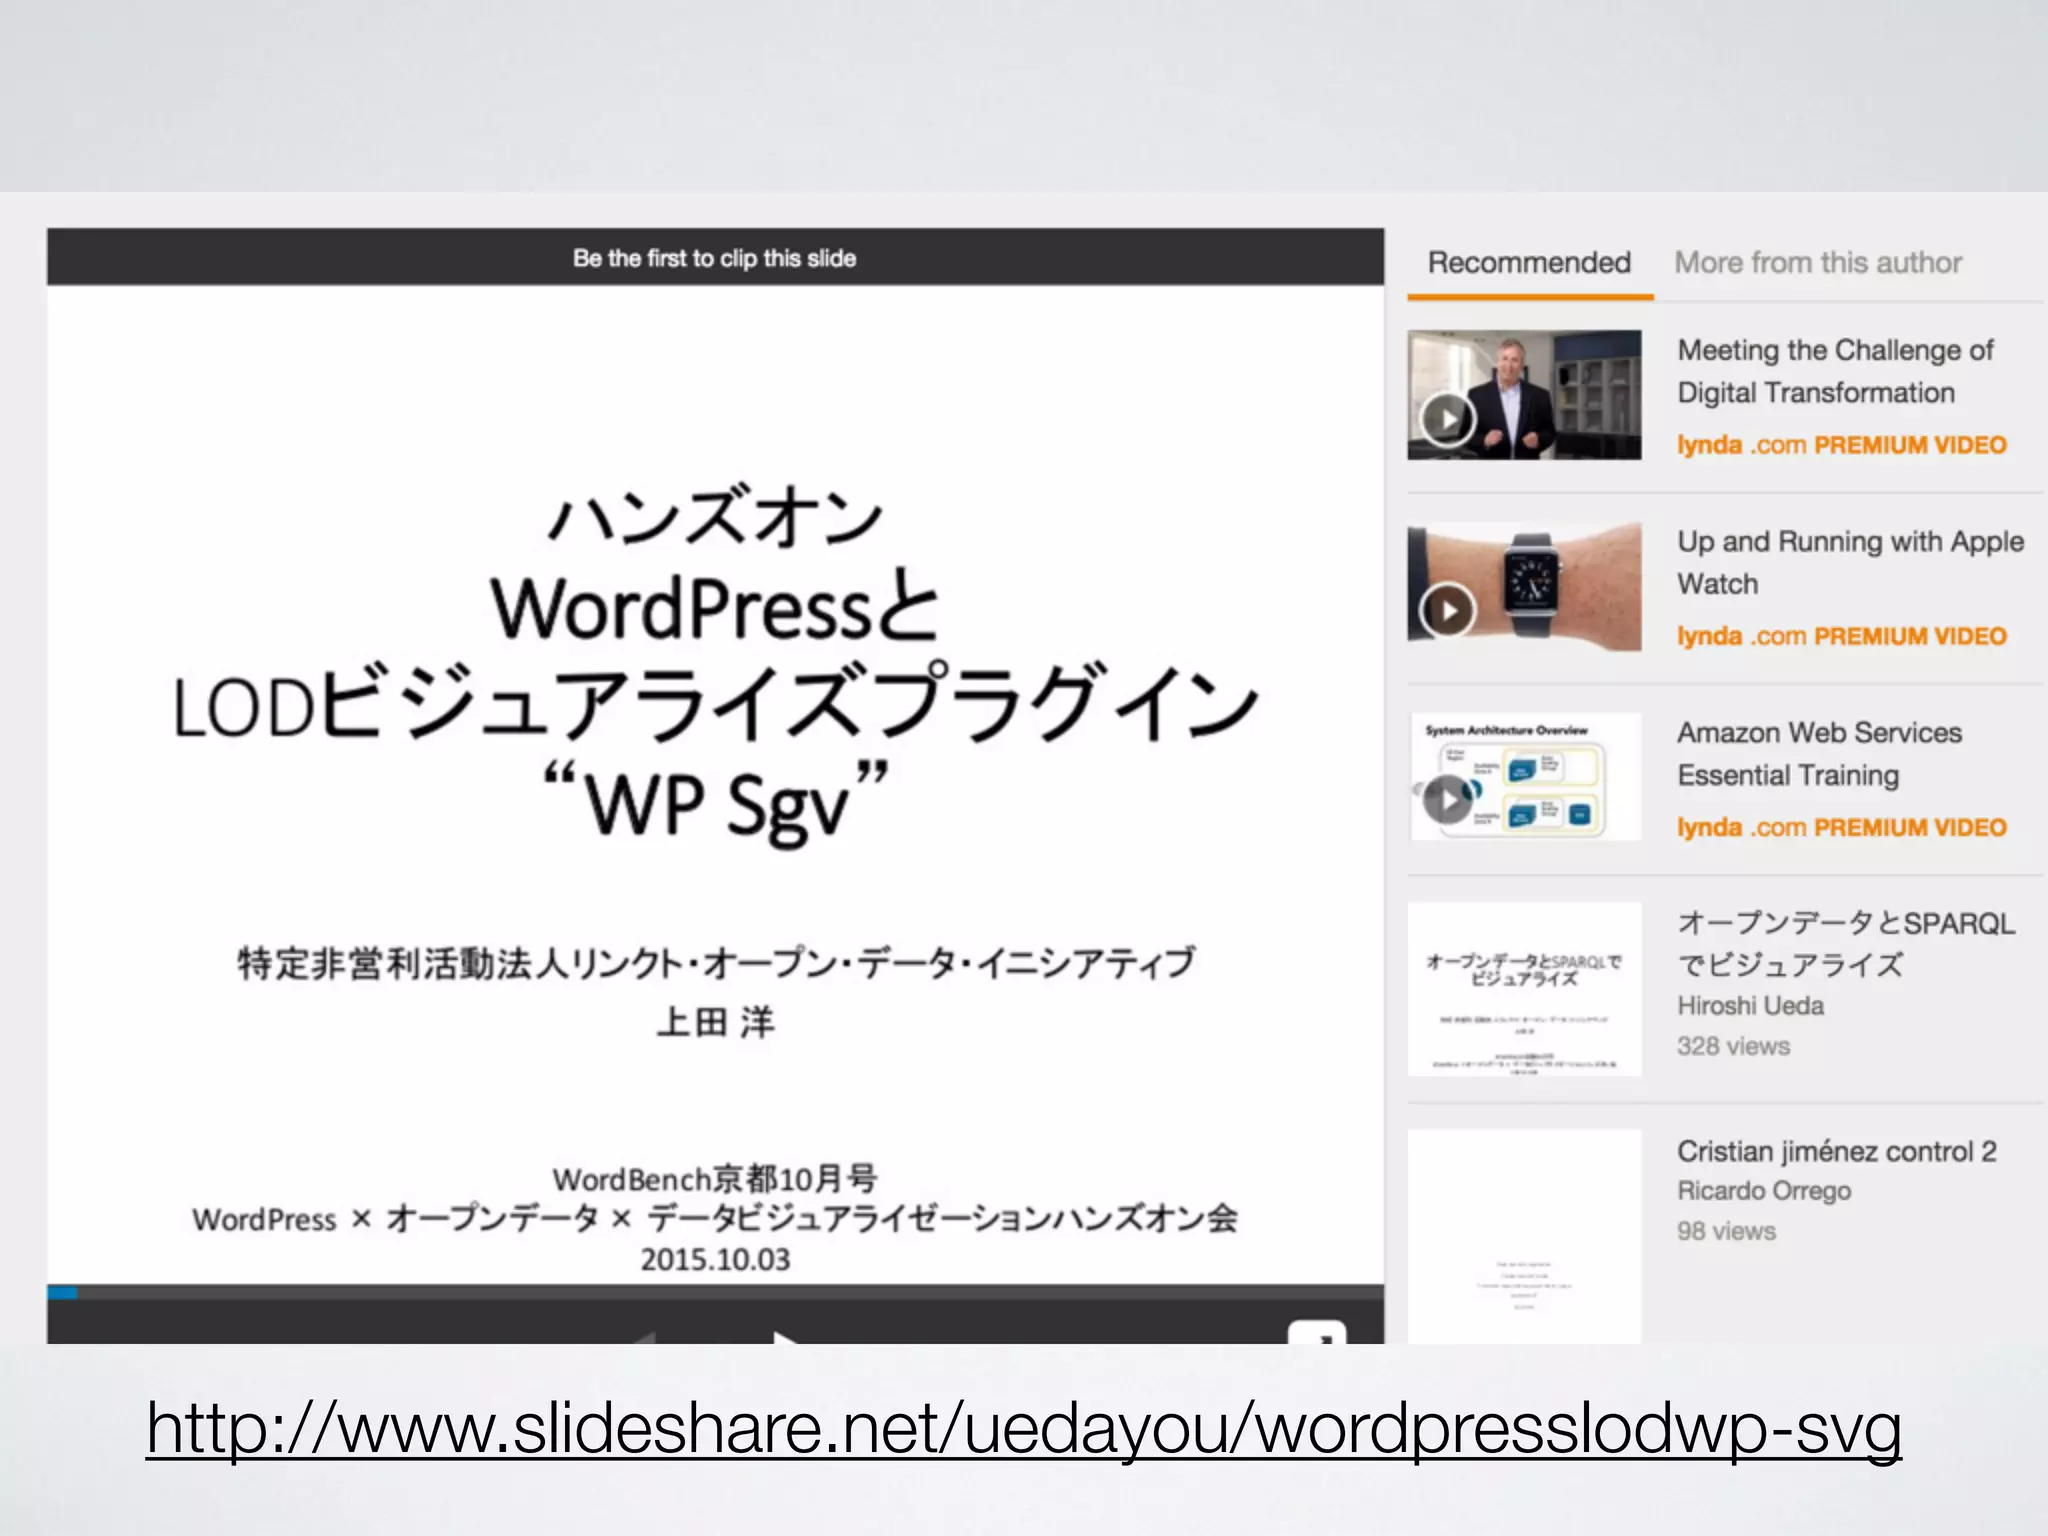This screenshot has width=2048, height=1536.
Task: Click Be the first to clip this slide banner
Action: (x=715, y=258)
